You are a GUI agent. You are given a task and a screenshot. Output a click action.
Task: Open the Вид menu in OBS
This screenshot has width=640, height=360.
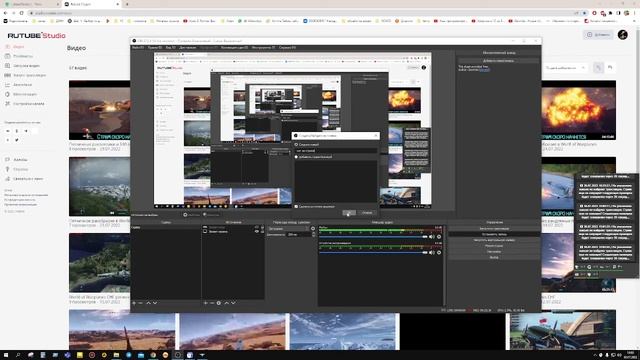pos(170,48)
